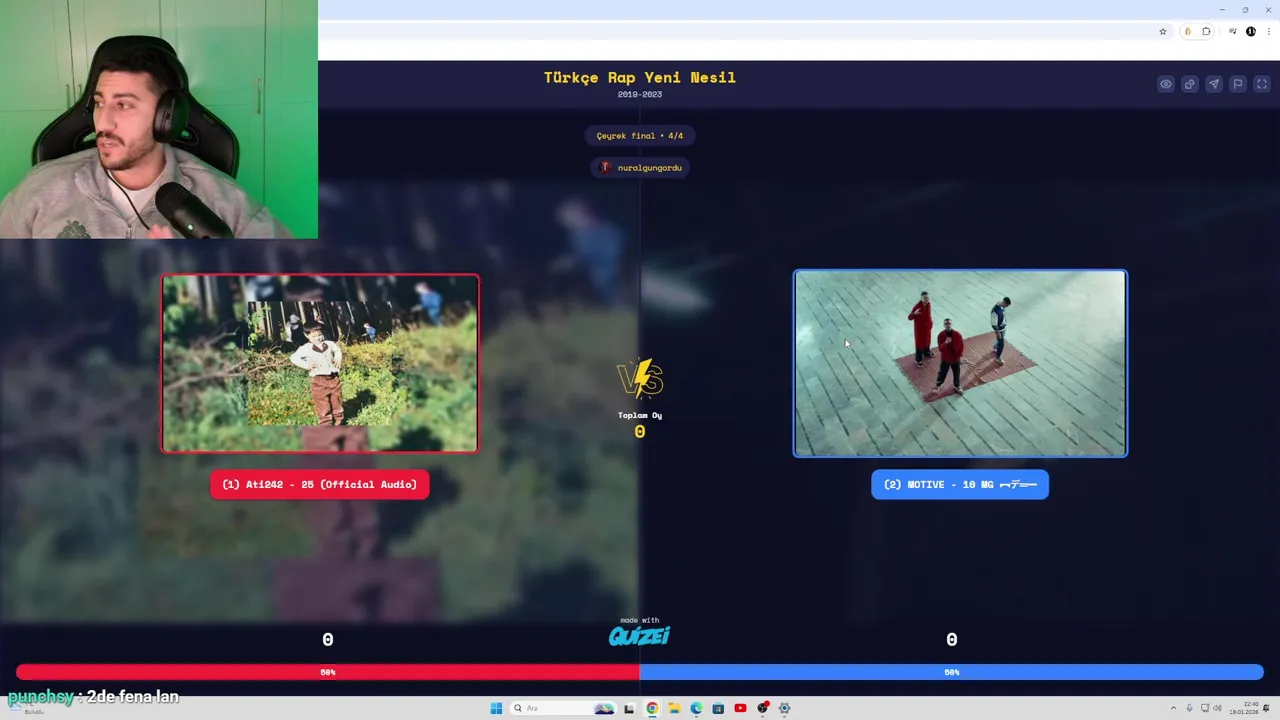Open the Chrome three-dot menu

pyautogui.click(x=1268, y=32)
